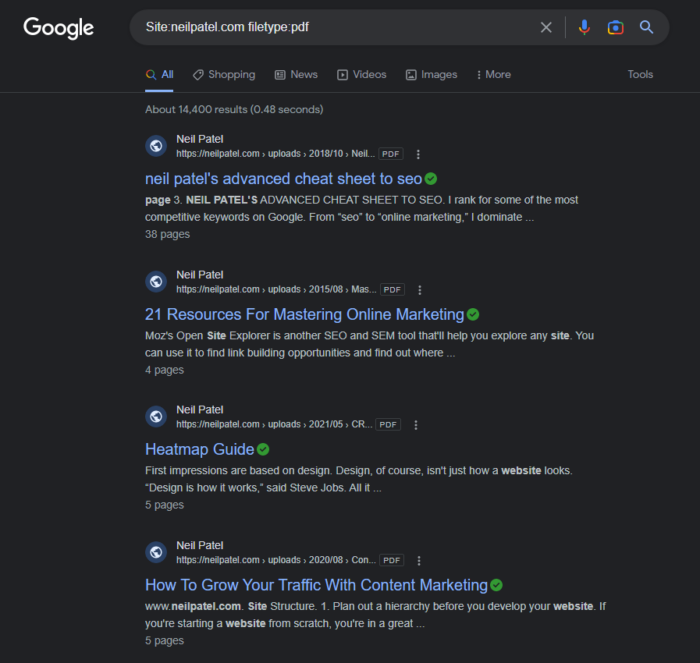This screenshot has width=700, height=663.
Task: Open options menu for the Content Marketing result
Action: pyautogui.click(x=419, y=560)
